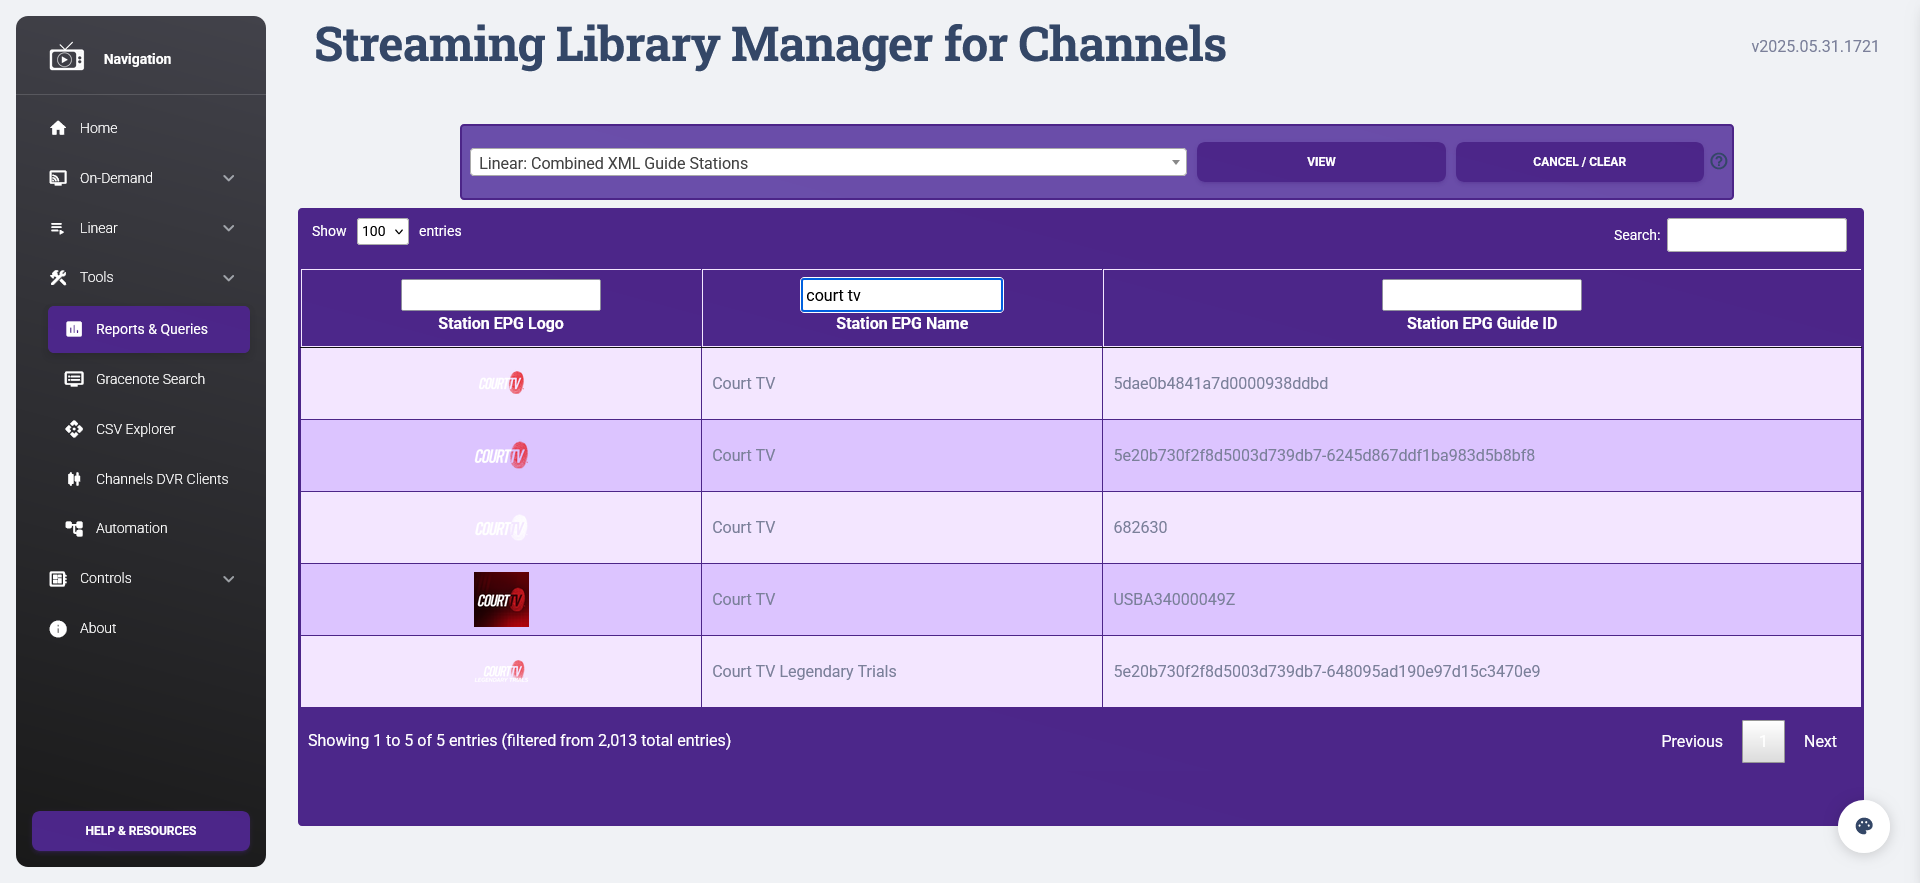The height and width of the screenshot is (883, 1920).
Task: Click the Automation icon in sidebar
Action: [74, 528]
